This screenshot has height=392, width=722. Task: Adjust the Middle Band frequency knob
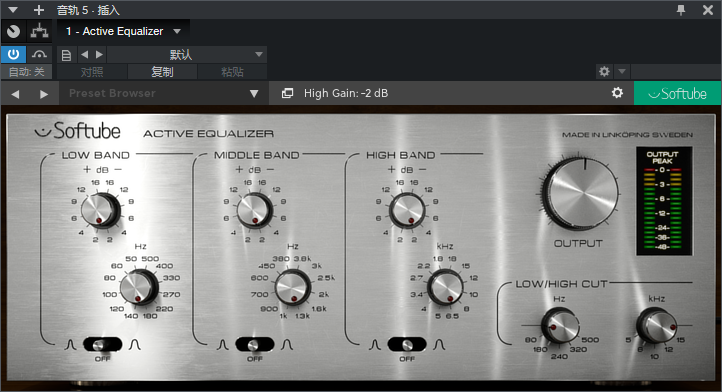pos(293,287)
